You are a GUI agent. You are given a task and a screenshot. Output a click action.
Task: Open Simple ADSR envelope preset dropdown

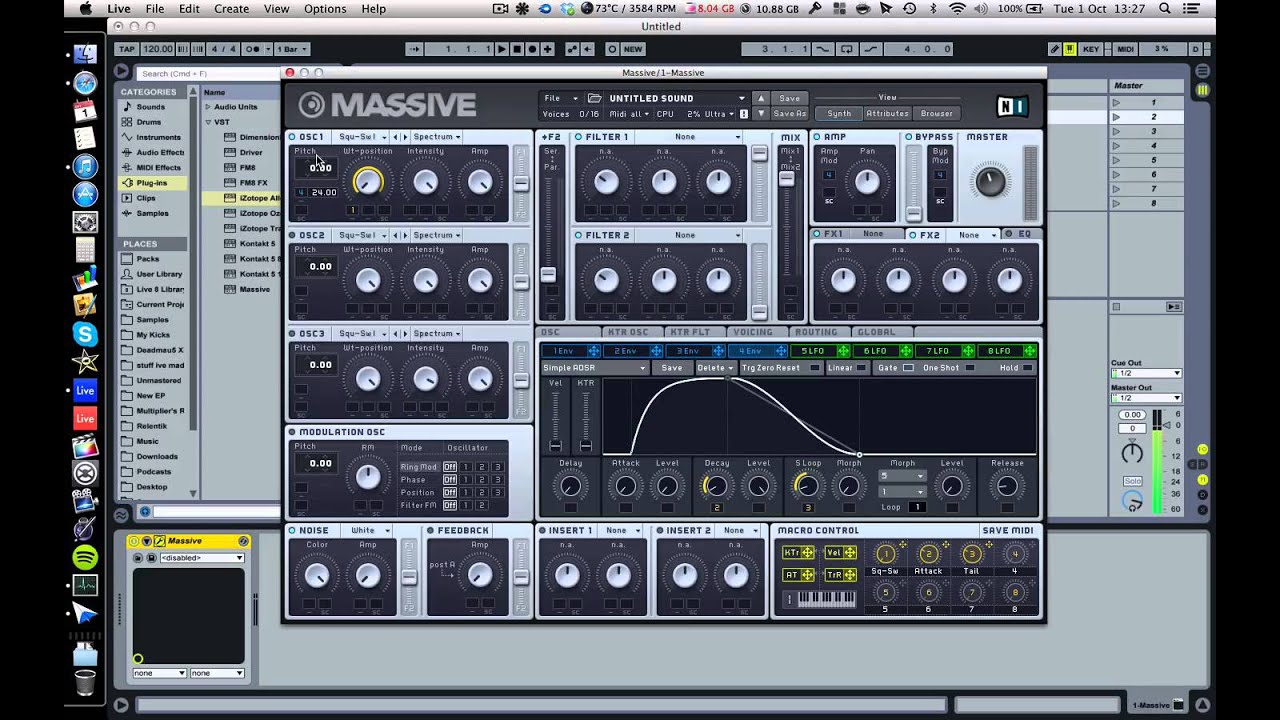[x=595, y=368]
